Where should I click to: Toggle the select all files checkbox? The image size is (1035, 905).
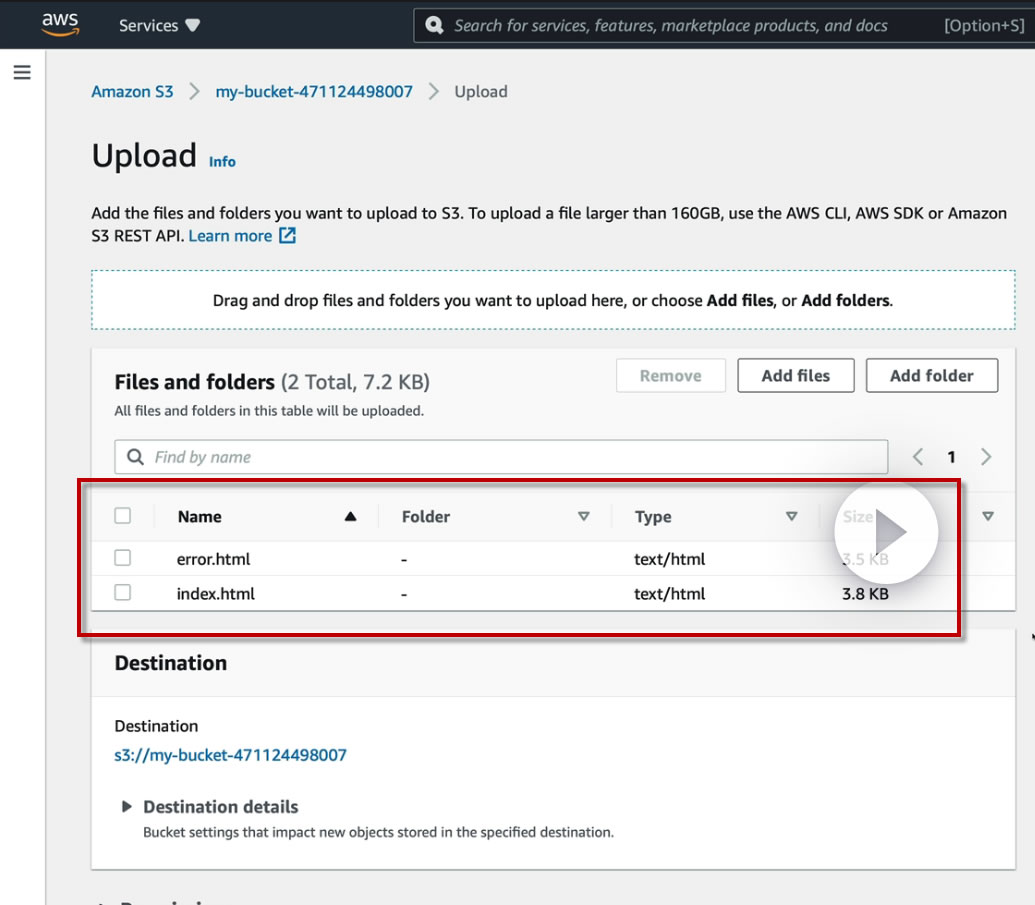tap(123, 516)
